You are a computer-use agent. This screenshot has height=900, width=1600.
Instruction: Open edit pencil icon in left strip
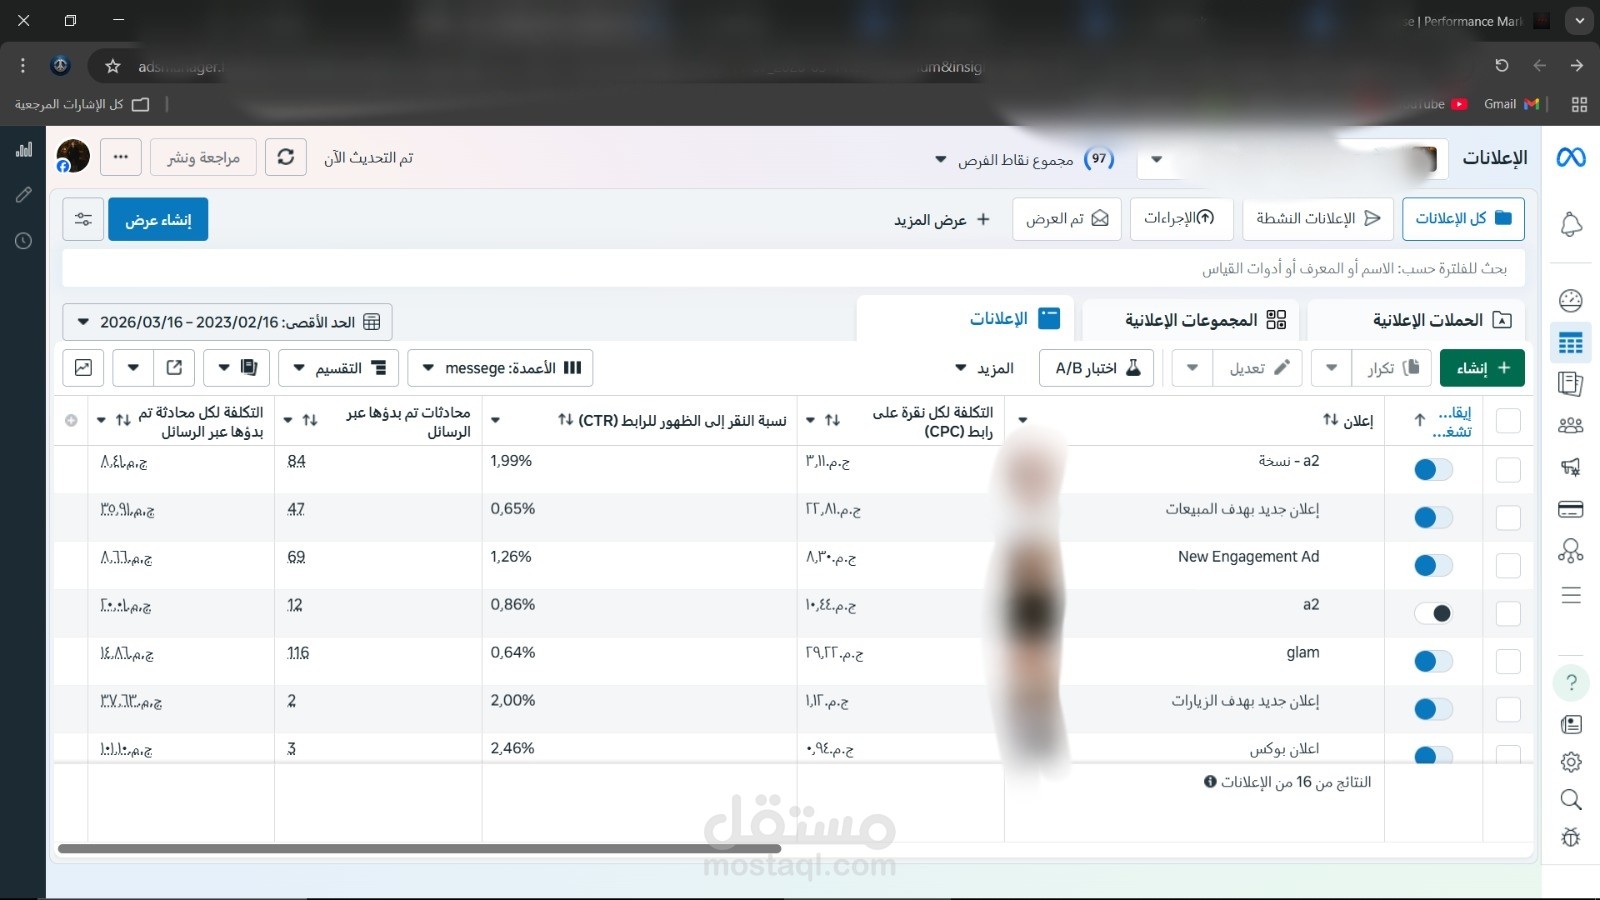tap(24, 195)
